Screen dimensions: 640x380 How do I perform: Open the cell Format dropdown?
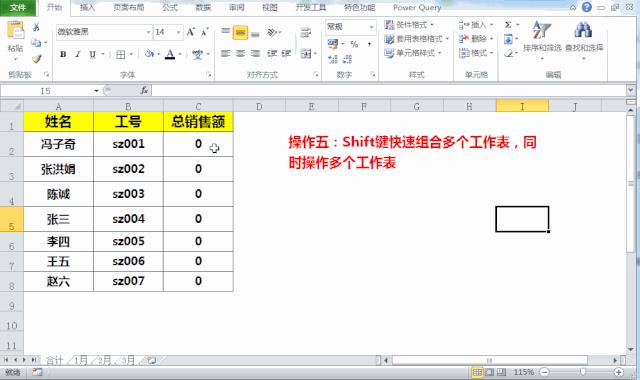click(x=476, y=53)
